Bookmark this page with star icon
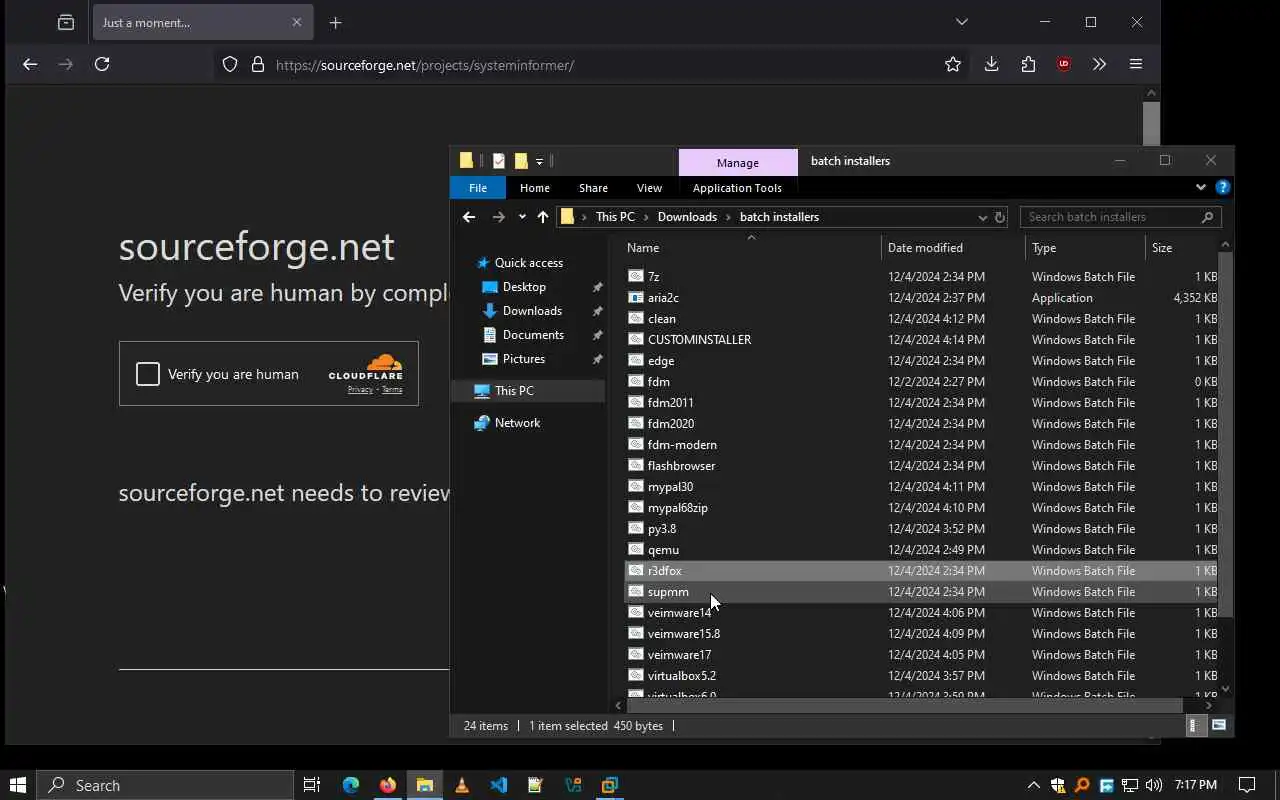The width and height of the screenshot is (1280, 800). 953,64
